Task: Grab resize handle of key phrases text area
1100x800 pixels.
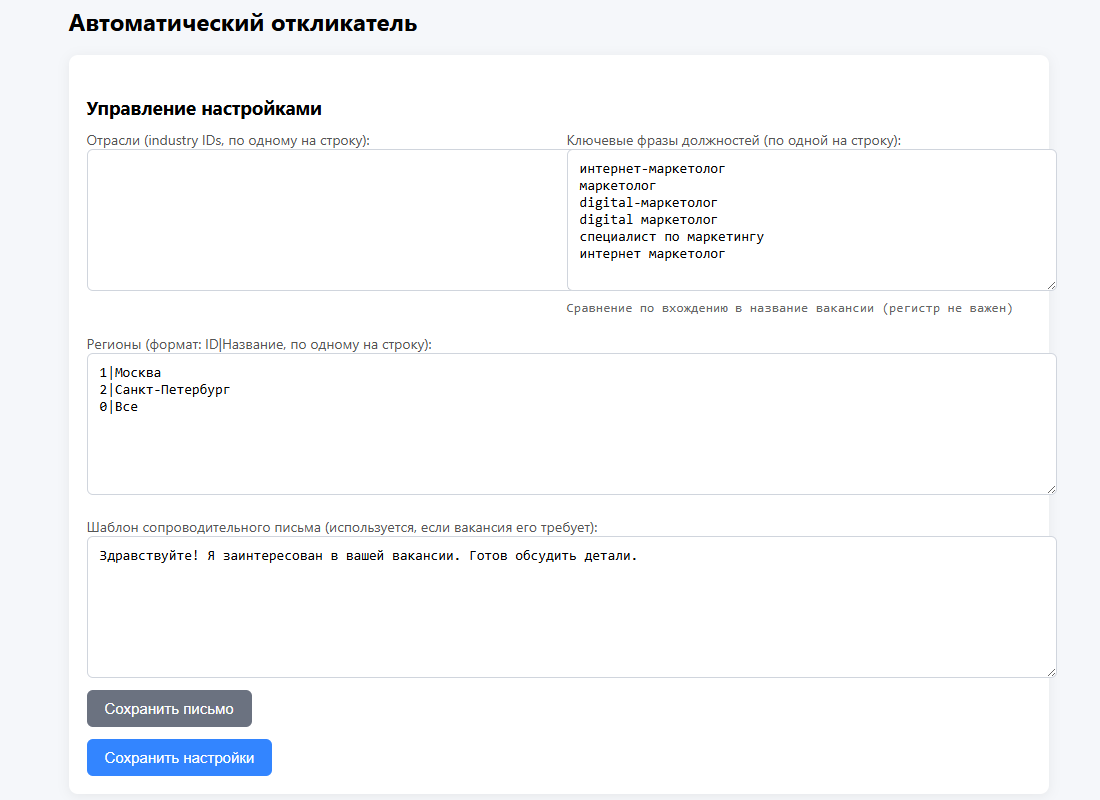Action: pos(1050,284)
